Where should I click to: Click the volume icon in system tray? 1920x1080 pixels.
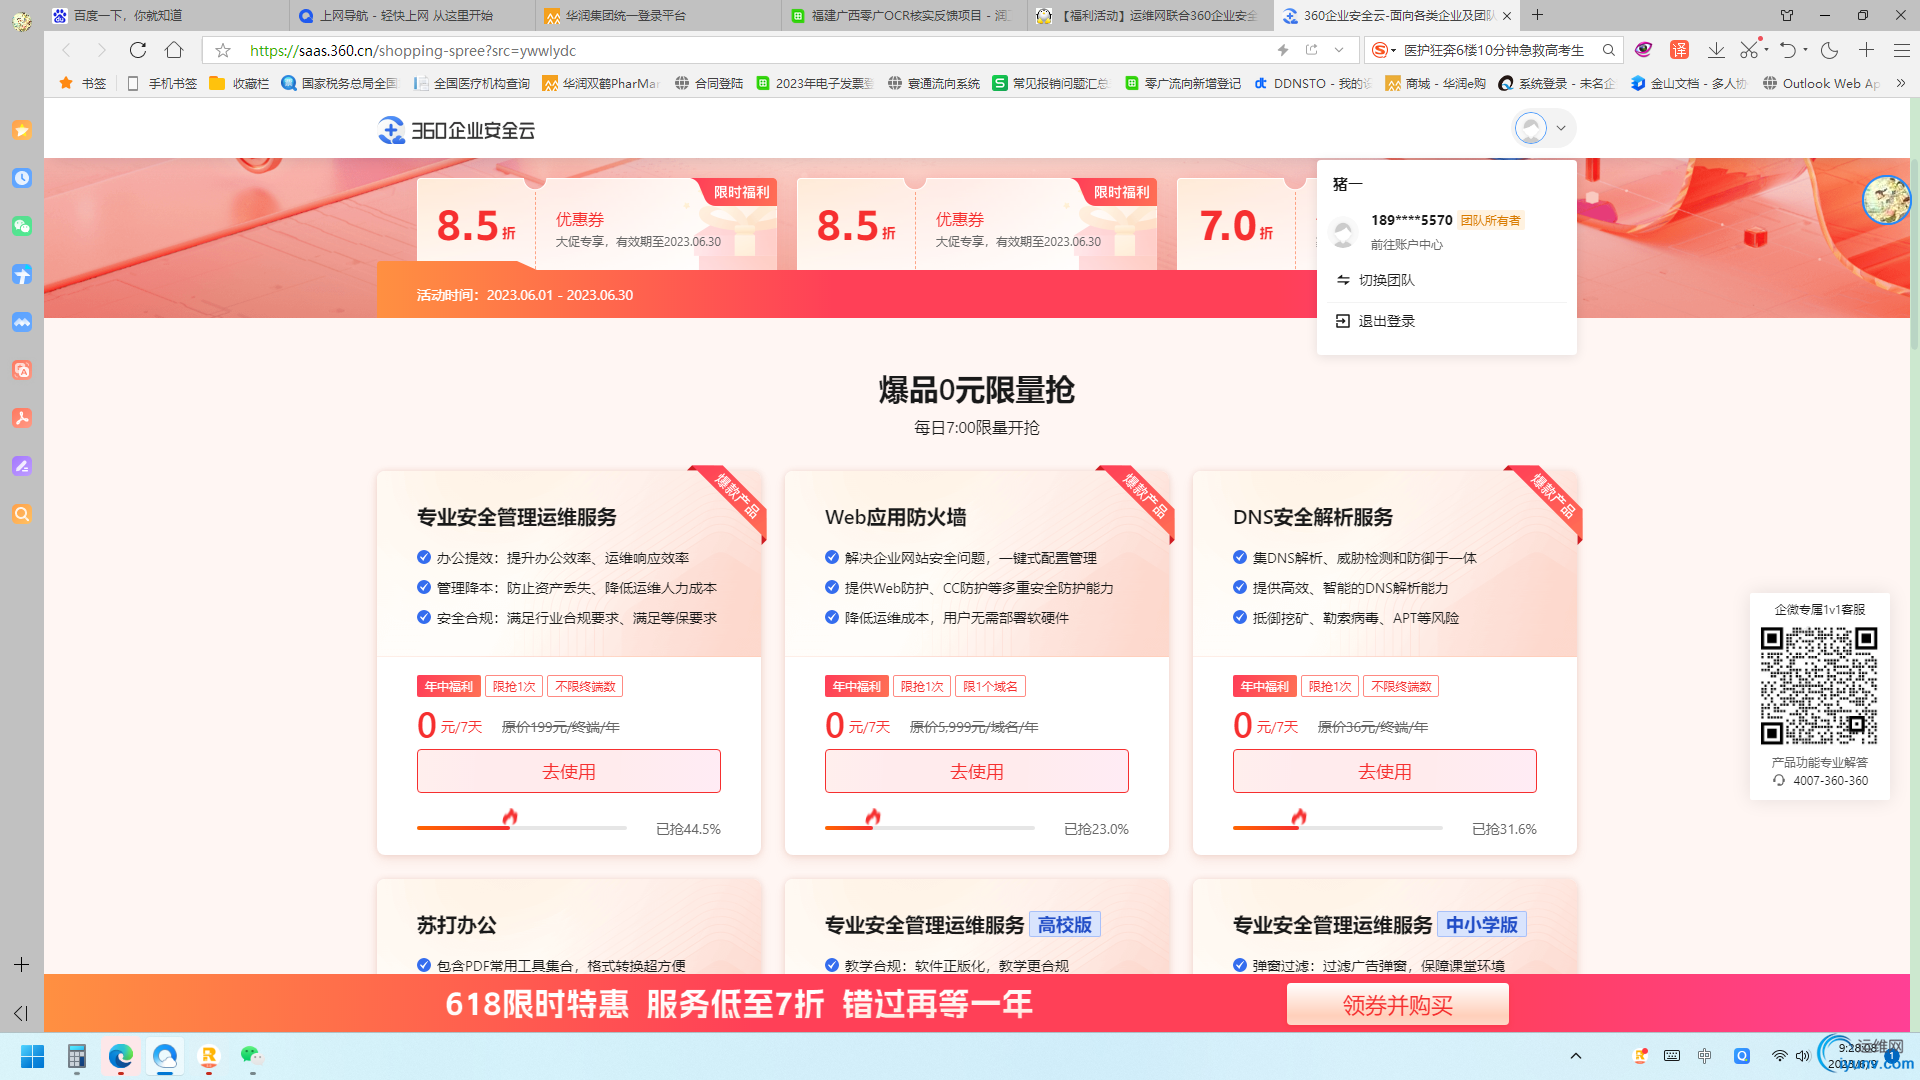(x=1802, y=1056)
